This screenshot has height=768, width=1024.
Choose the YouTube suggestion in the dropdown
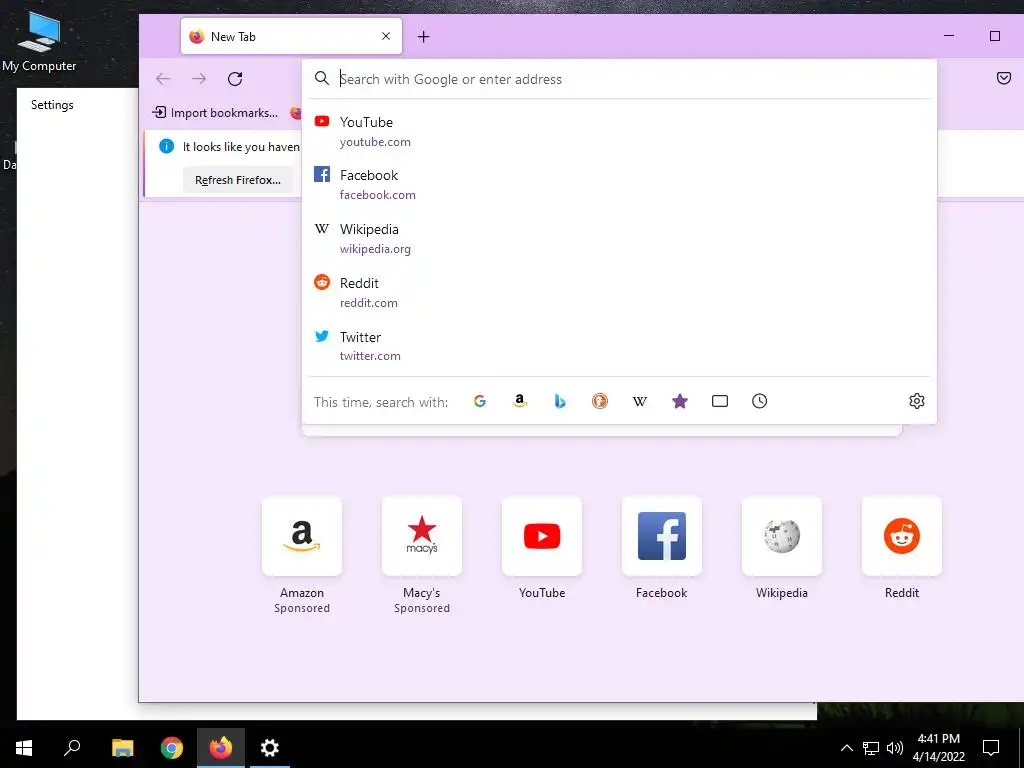click(x=619, y=131)
